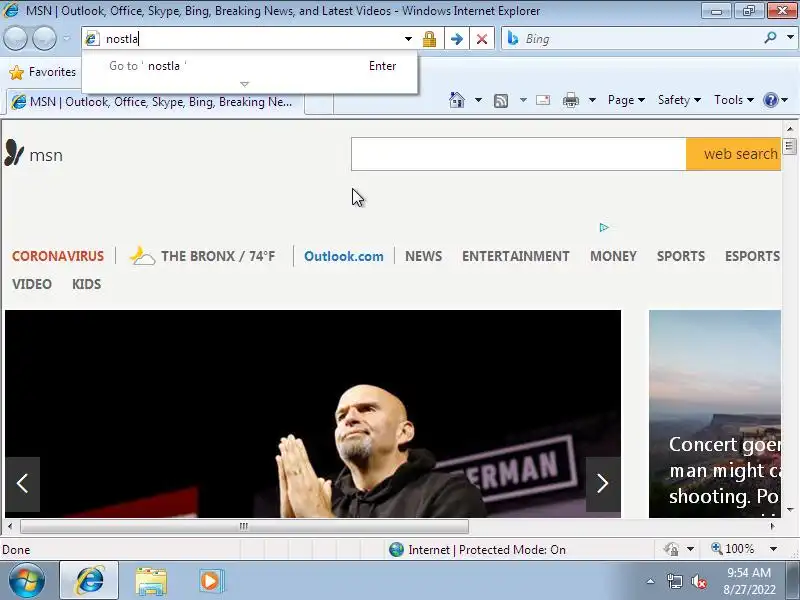Expand autocomplete suggestions with down chevron
The image size is (800, 600).
[244, 84]
